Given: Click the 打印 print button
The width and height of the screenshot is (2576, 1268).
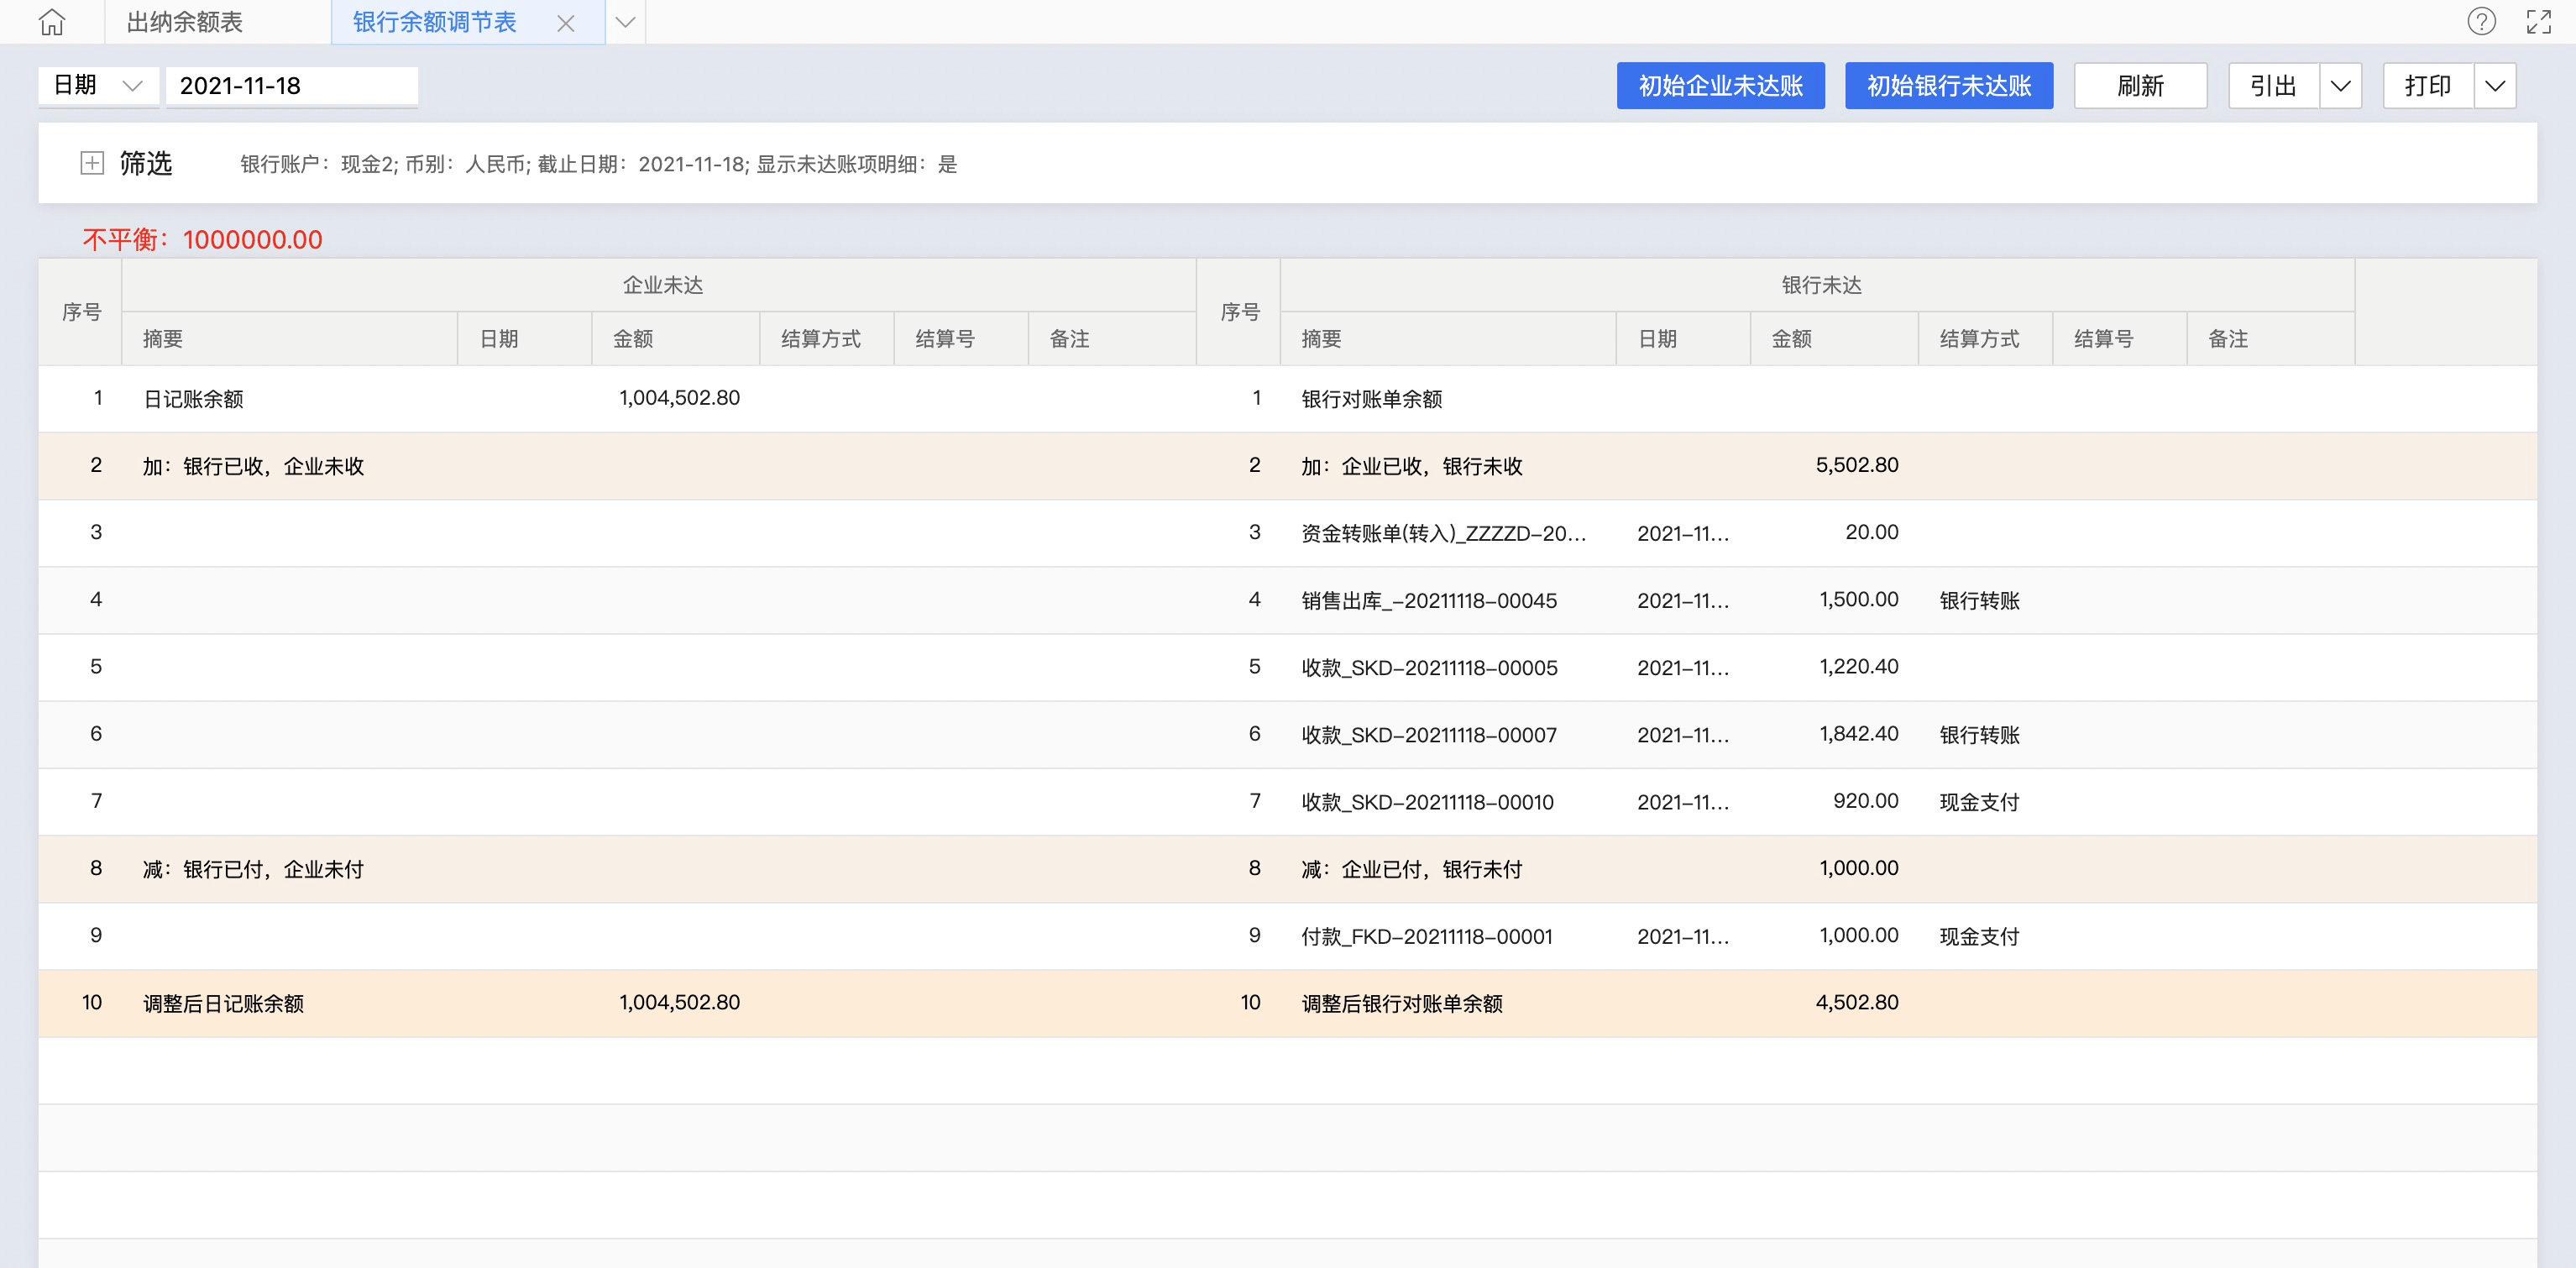Looking at the screenshot, I should coord(2428,86).
